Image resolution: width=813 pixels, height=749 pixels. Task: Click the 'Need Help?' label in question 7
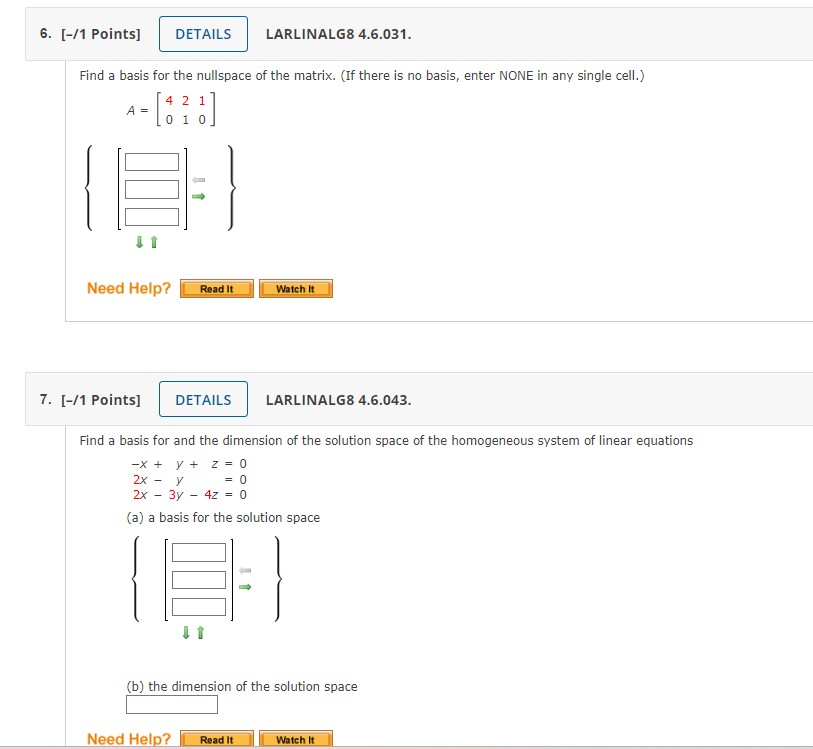(x=129, y=739)
